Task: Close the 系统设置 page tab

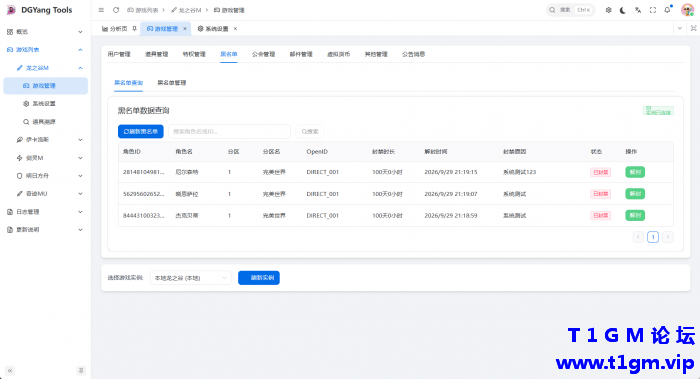Action: 235,29
